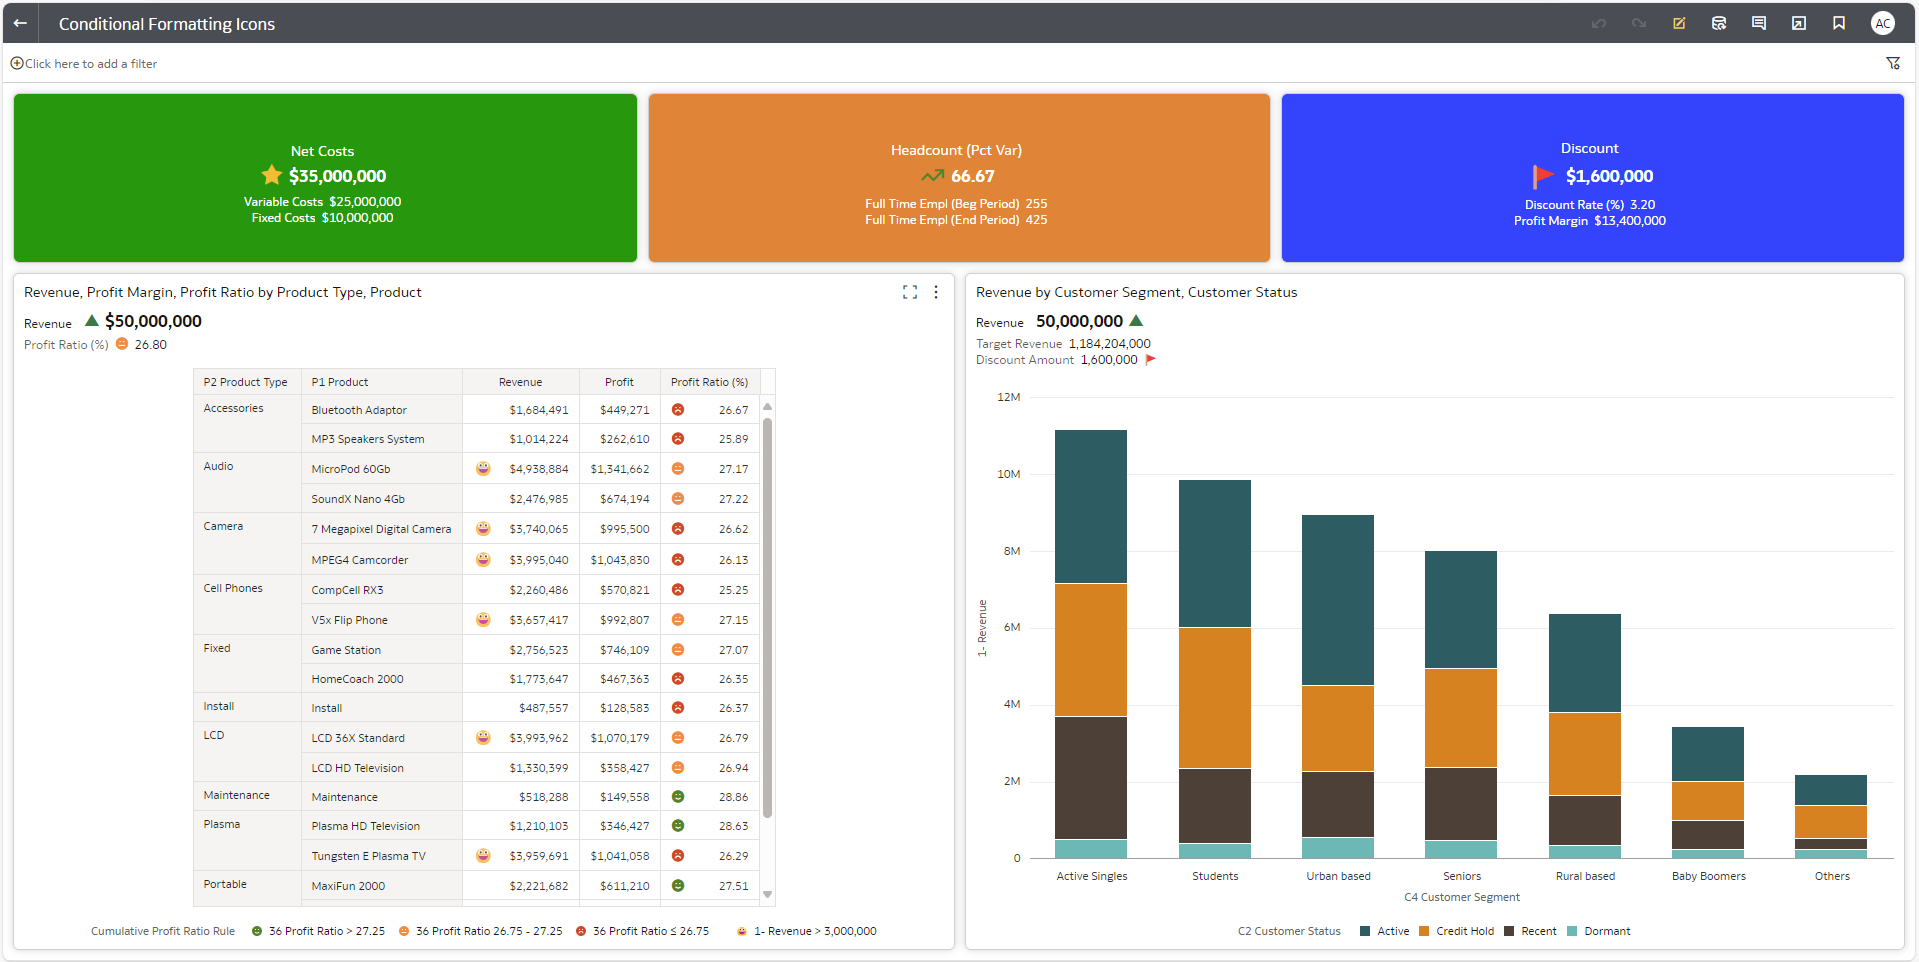Image resolution: width=1919 pixels, height=962 pixels.
Task: Click the red flag icon beside Discount value
Action: pos(1541,176)
